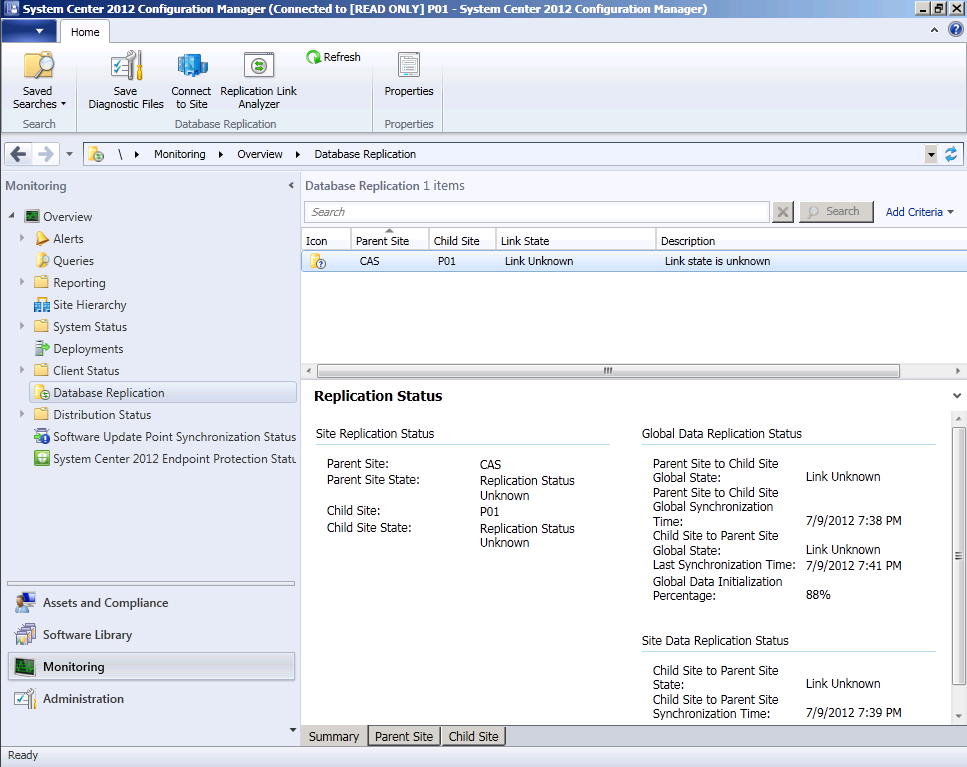Click the Monitoring workspace icon

click(x=25, y=667)
